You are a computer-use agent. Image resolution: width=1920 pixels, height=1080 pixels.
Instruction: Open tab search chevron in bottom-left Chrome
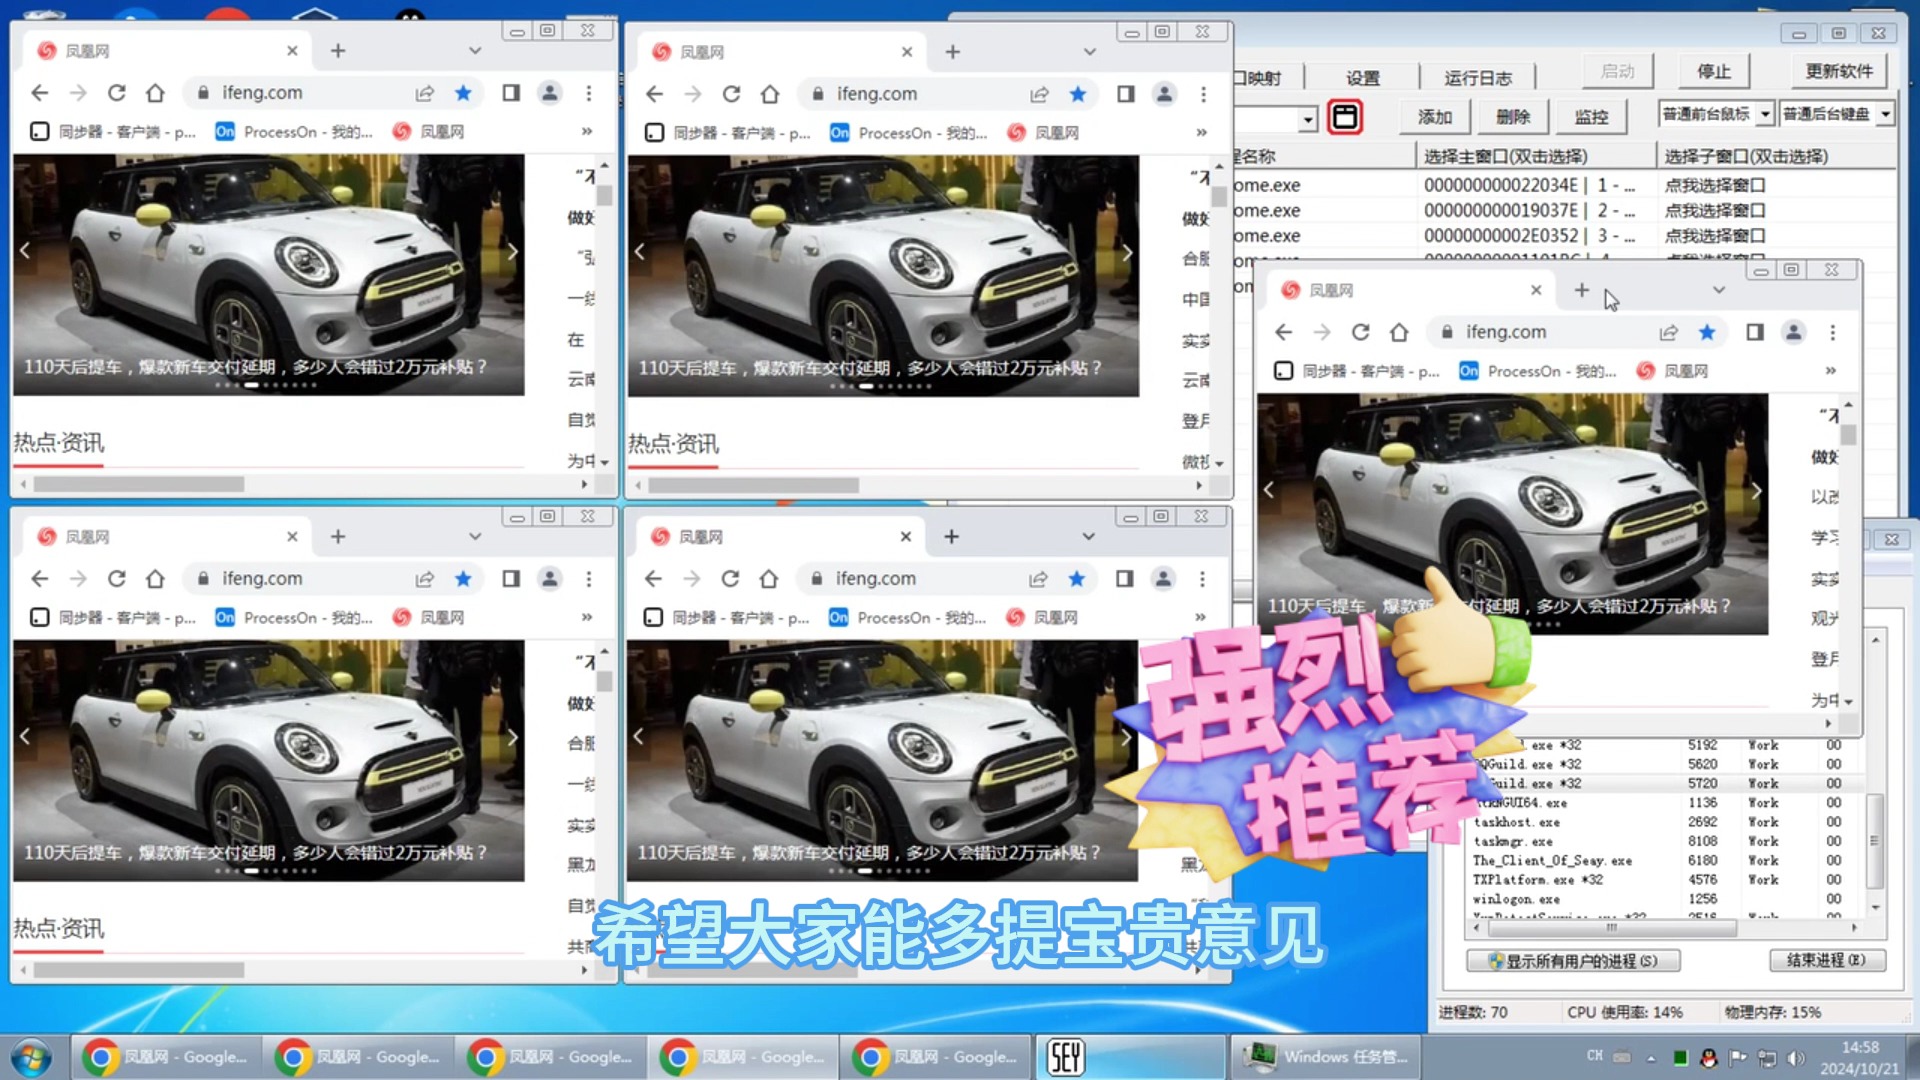(x=475, y=537)
